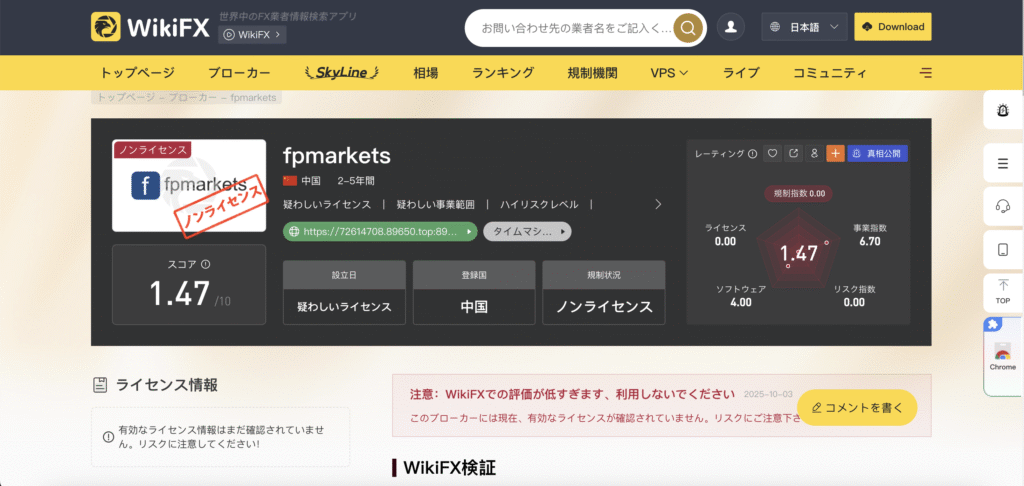Click the 登録国 中国 info box

[474, 293]
